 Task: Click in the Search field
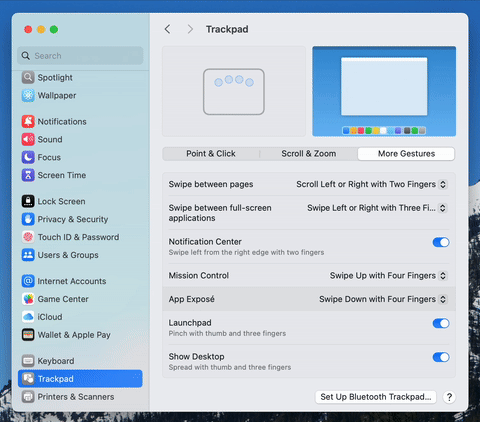pyautogui.click(x=80, y=56)
